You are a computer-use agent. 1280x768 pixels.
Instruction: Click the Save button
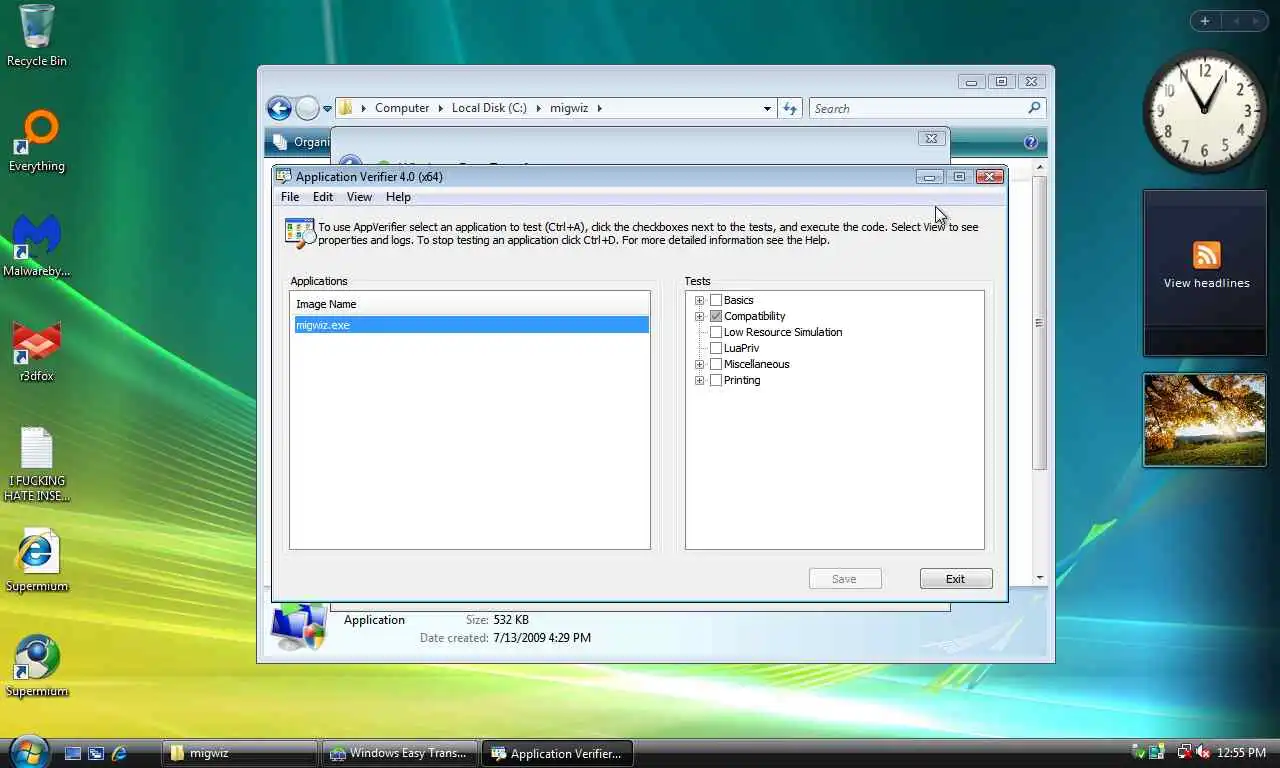pos(845,579)
